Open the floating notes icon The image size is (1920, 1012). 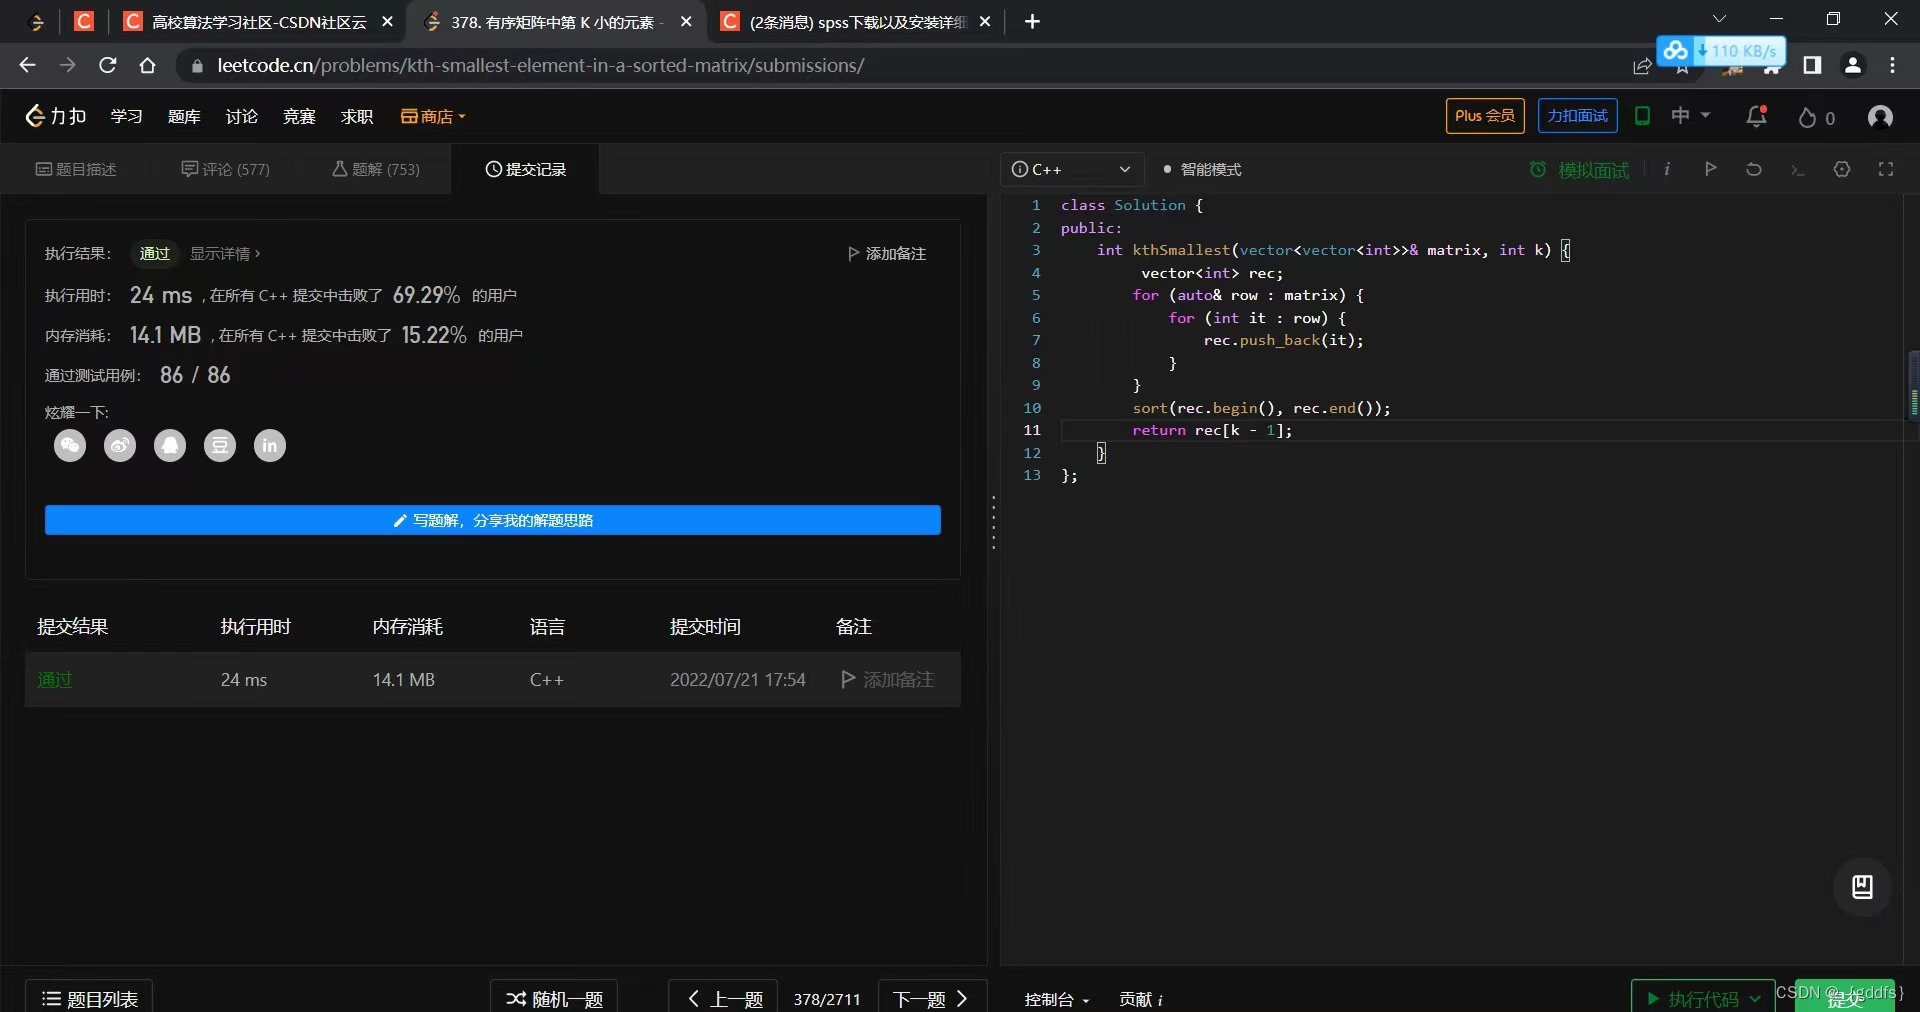pos(1862,887)
